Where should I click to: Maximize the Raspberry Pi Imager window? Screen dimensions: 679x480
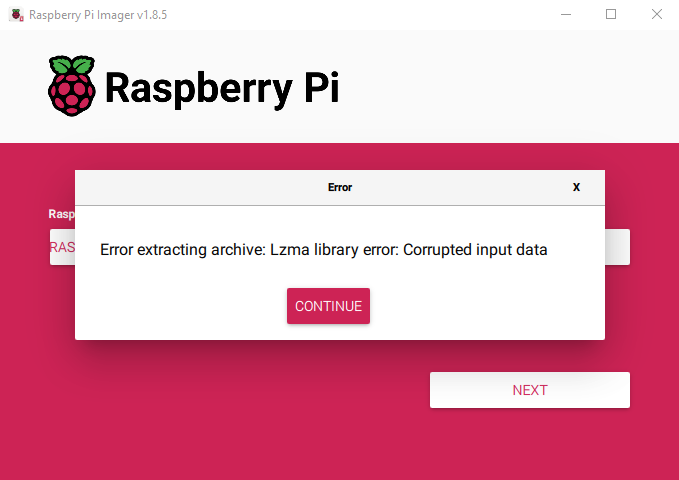click(611, 14)
